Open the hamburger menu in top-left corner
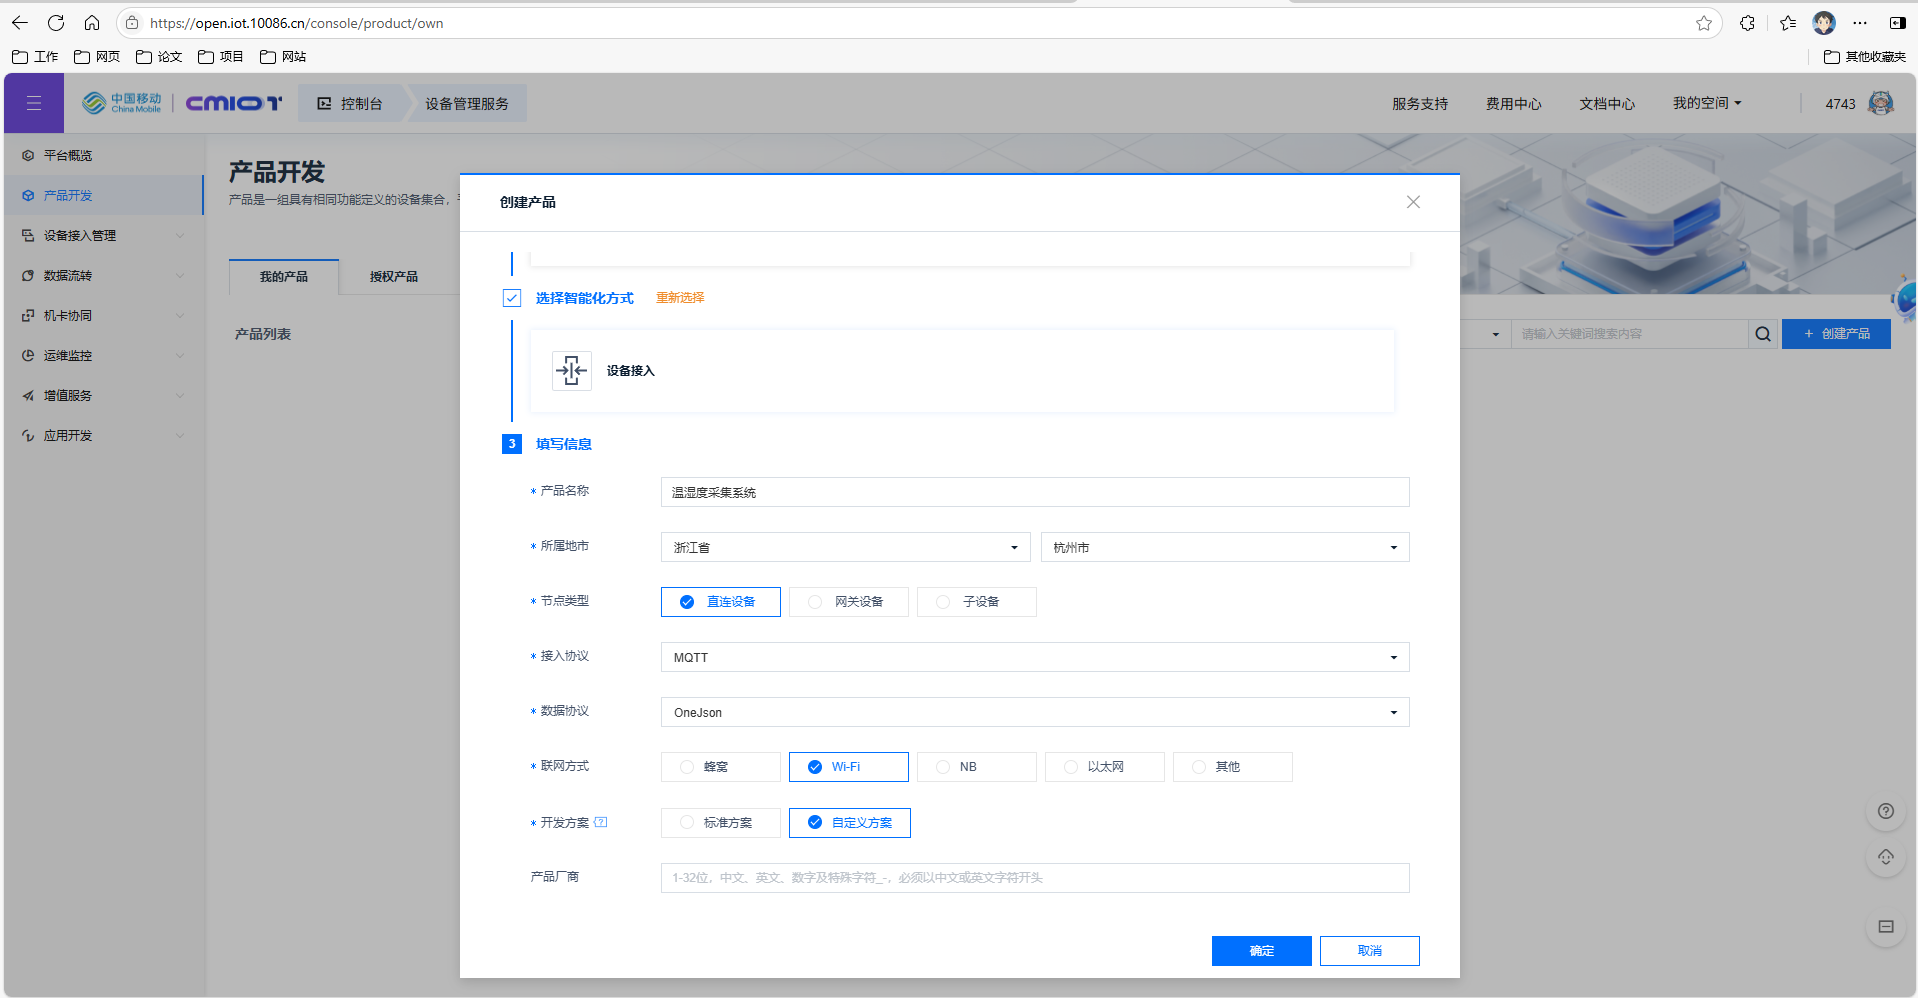 click(33, 103)
